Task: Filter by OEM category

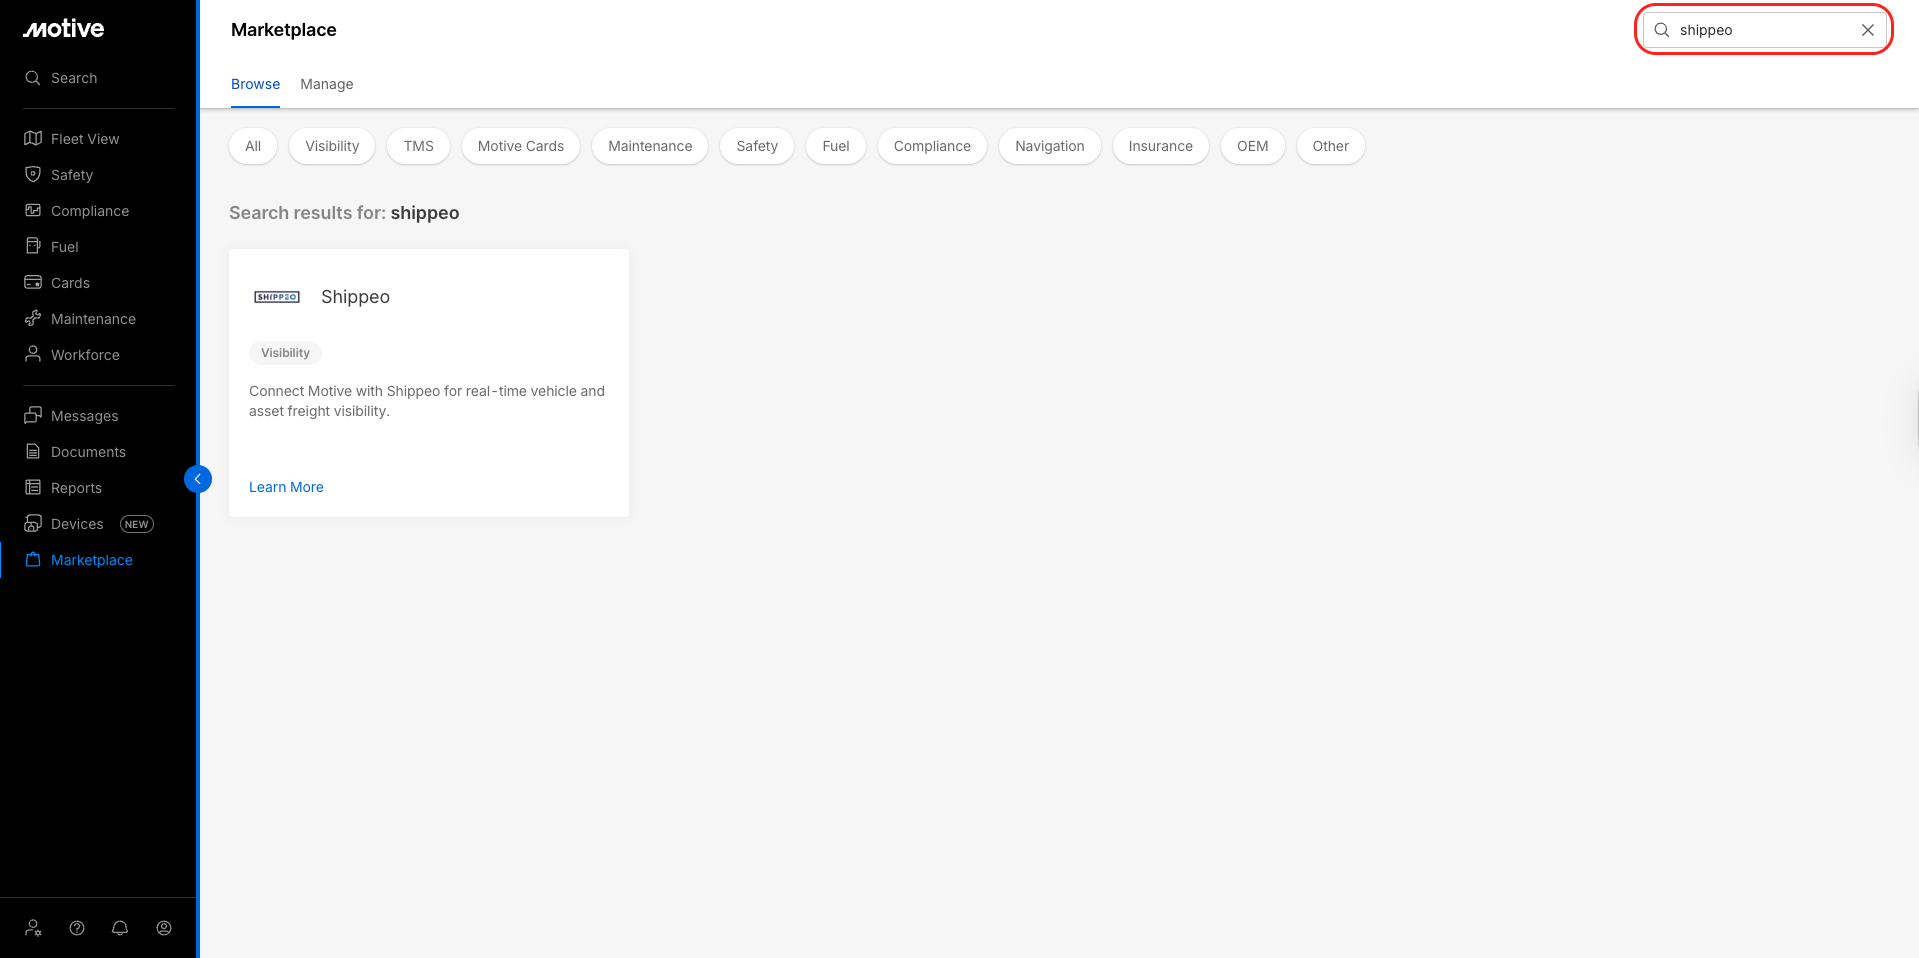Action: point(1253,146)
